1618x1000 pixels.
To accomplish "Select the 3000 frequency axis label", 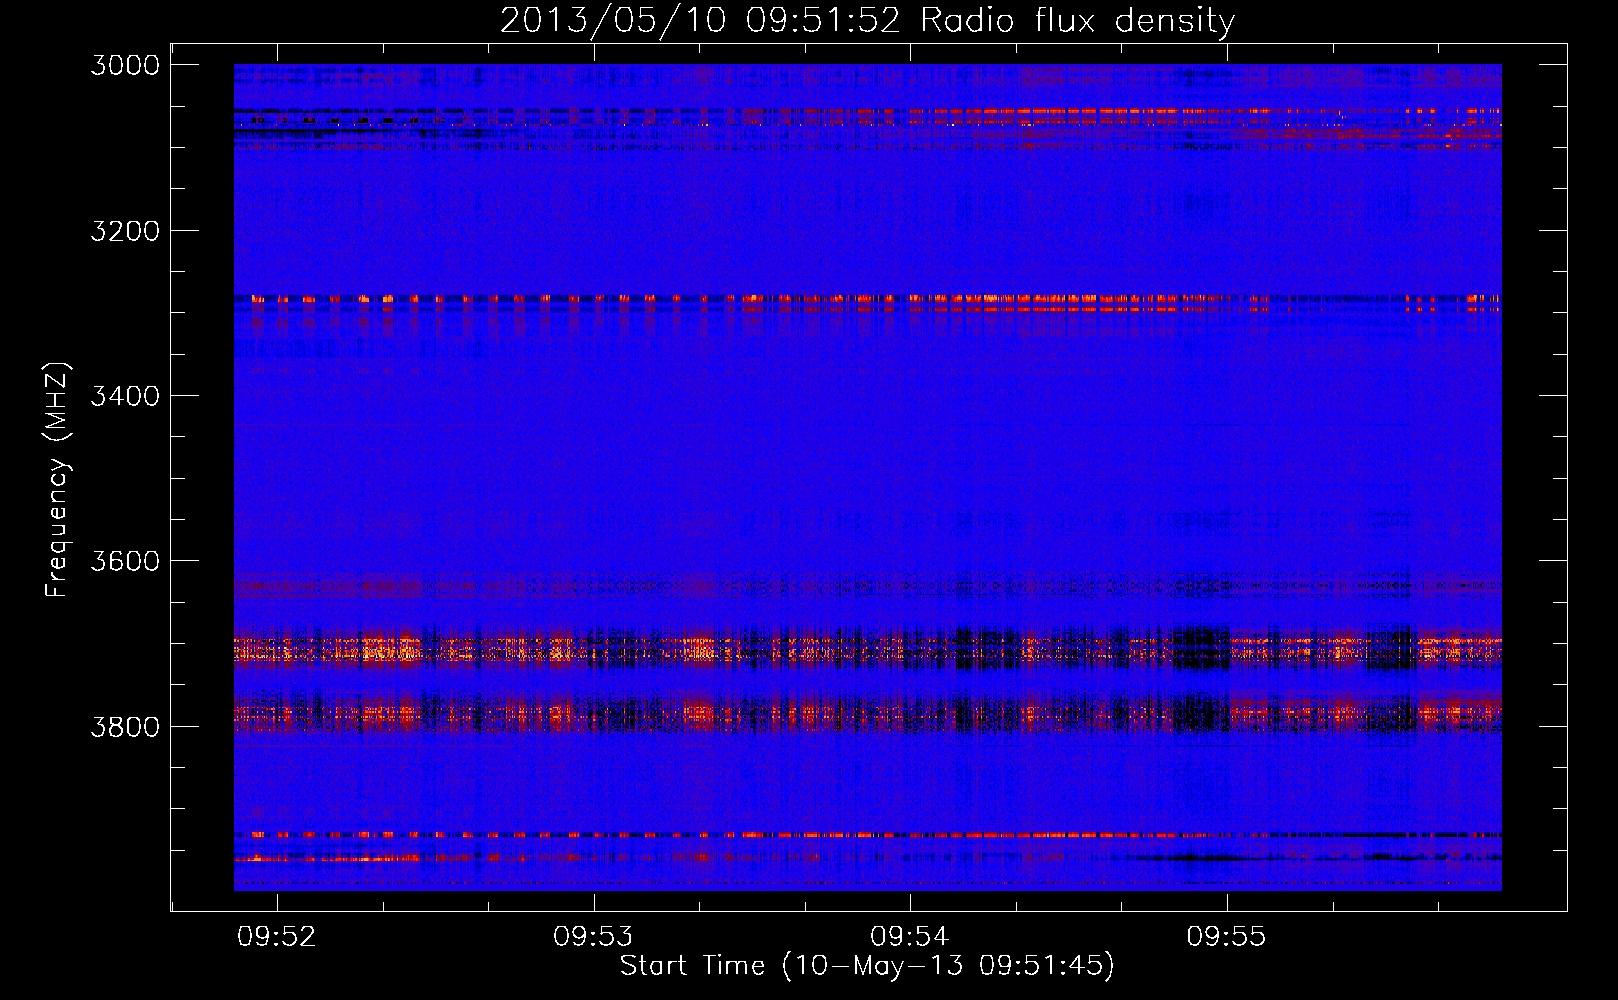I will [x=125, y=65].
